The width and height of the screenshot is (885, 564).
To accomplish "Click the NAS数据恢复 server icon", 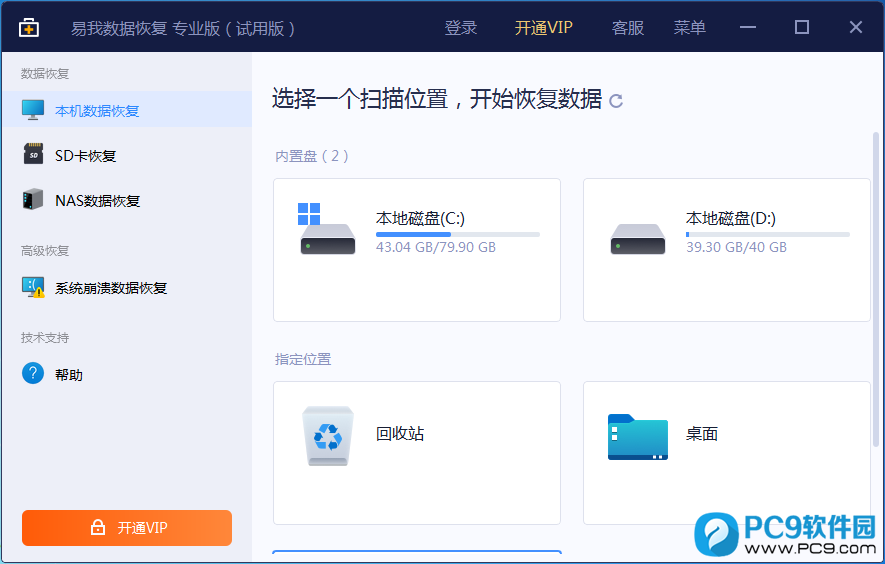I will pyautogui.click(x=33, y=199).
